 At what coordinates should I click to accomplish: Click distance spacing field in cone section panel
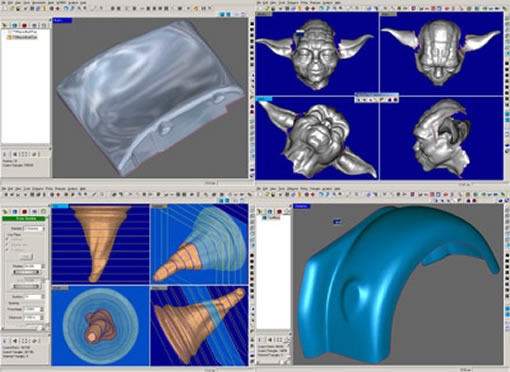pyautogui.click(x=32, y=317)
